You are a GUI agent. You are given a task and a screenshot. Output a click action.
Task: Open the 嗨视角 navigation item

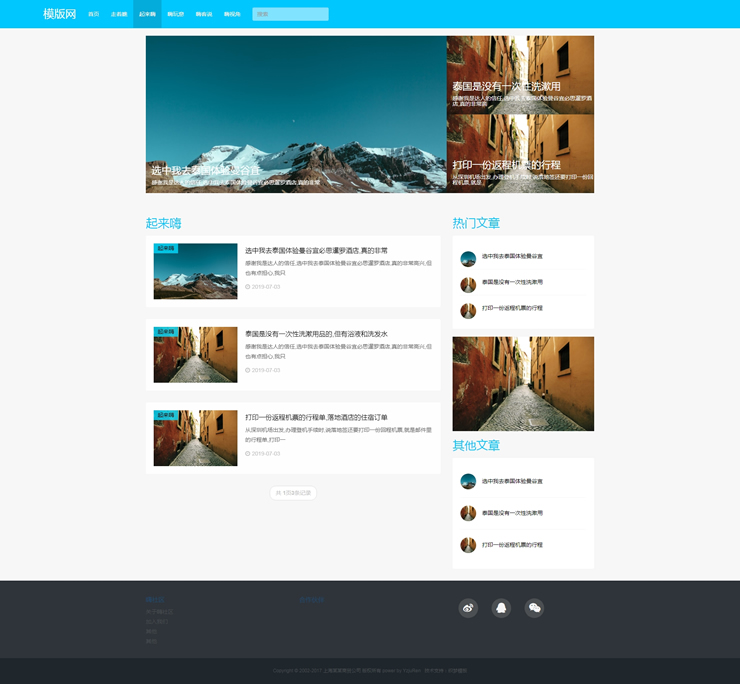tap(232, 15)
